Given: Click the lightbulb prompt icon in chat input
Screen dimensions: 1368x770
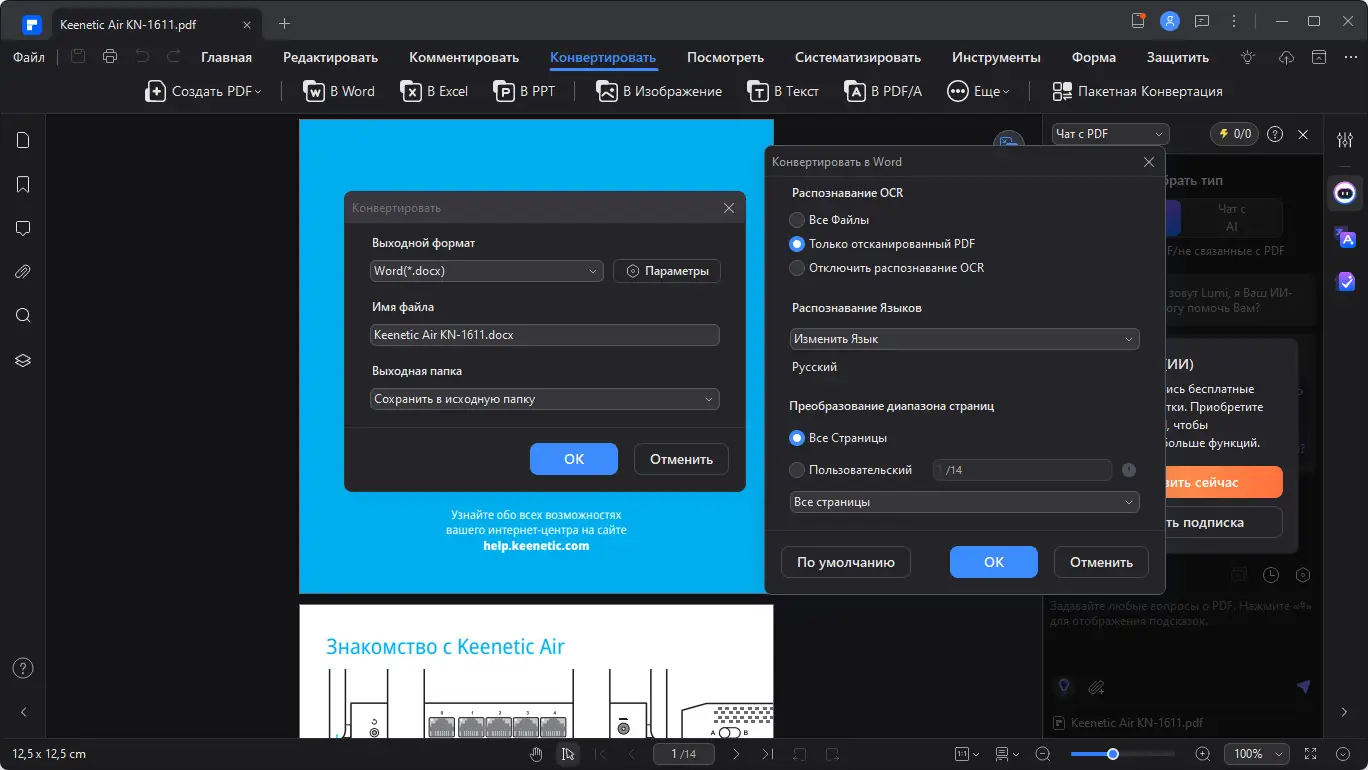Looking at the screenshot, I should point(1064,686).
